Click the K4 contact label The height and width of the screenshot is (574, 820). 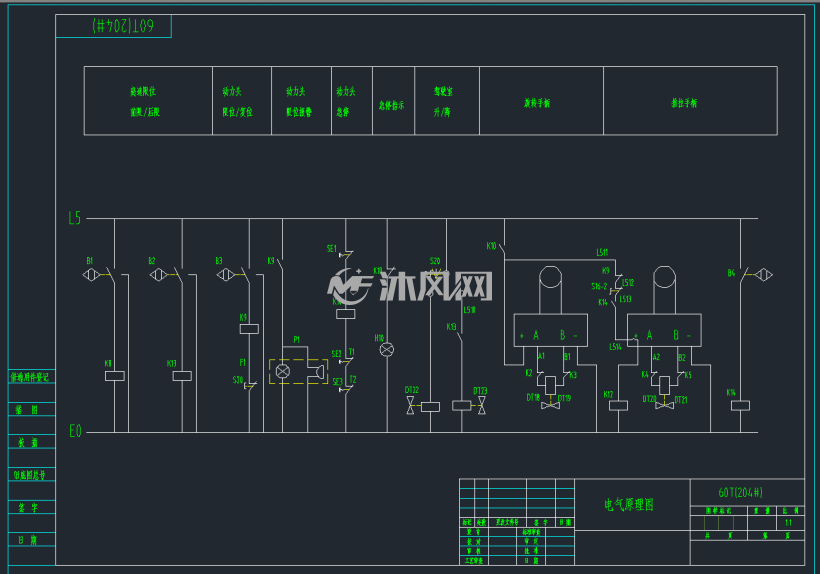click(x=645, y=374)
